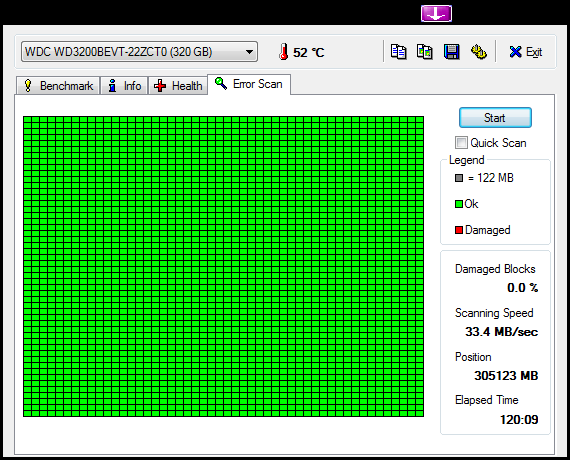Viewport: 570px width, 460px height.
Task: Click the Start scan button
Action: [495, 117]
